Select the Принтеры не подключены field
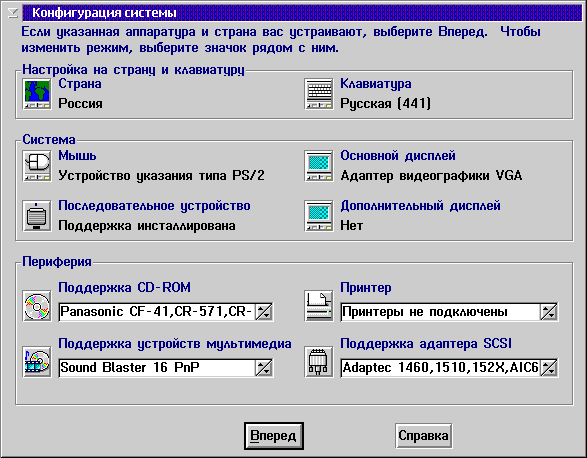Image resolution: width=587 pixels, height=458 pixels. click(440, 312)
